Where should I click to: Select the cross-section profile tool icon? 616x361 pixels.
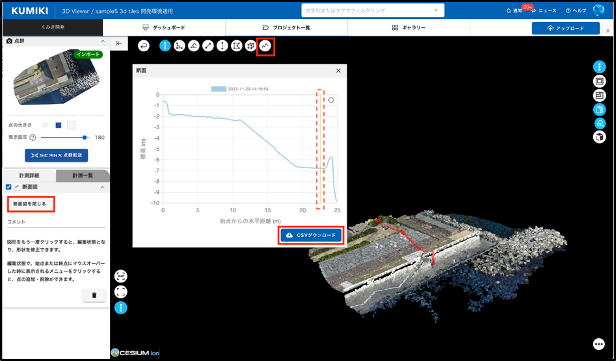[266, 46]
